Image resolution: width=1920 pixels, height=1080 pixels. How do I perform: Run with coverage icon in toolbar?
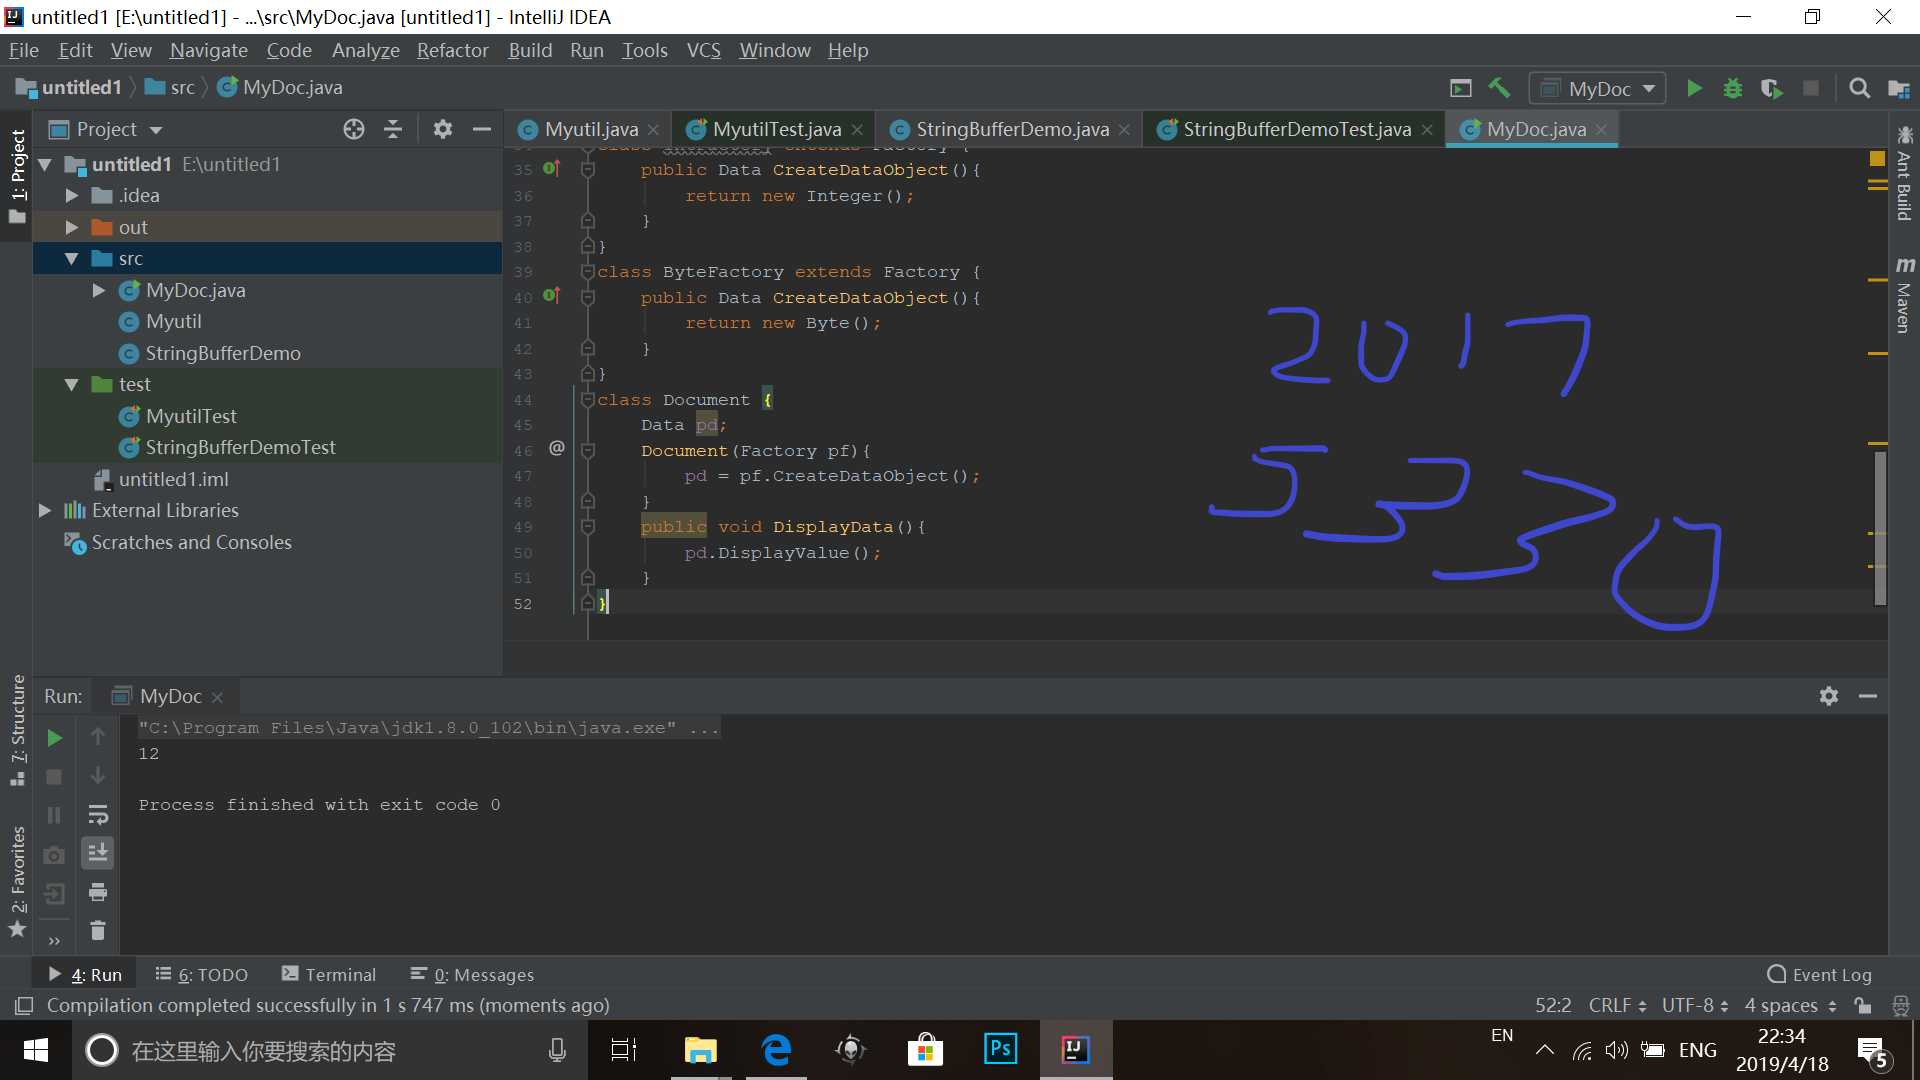[x=1772, y=88]
